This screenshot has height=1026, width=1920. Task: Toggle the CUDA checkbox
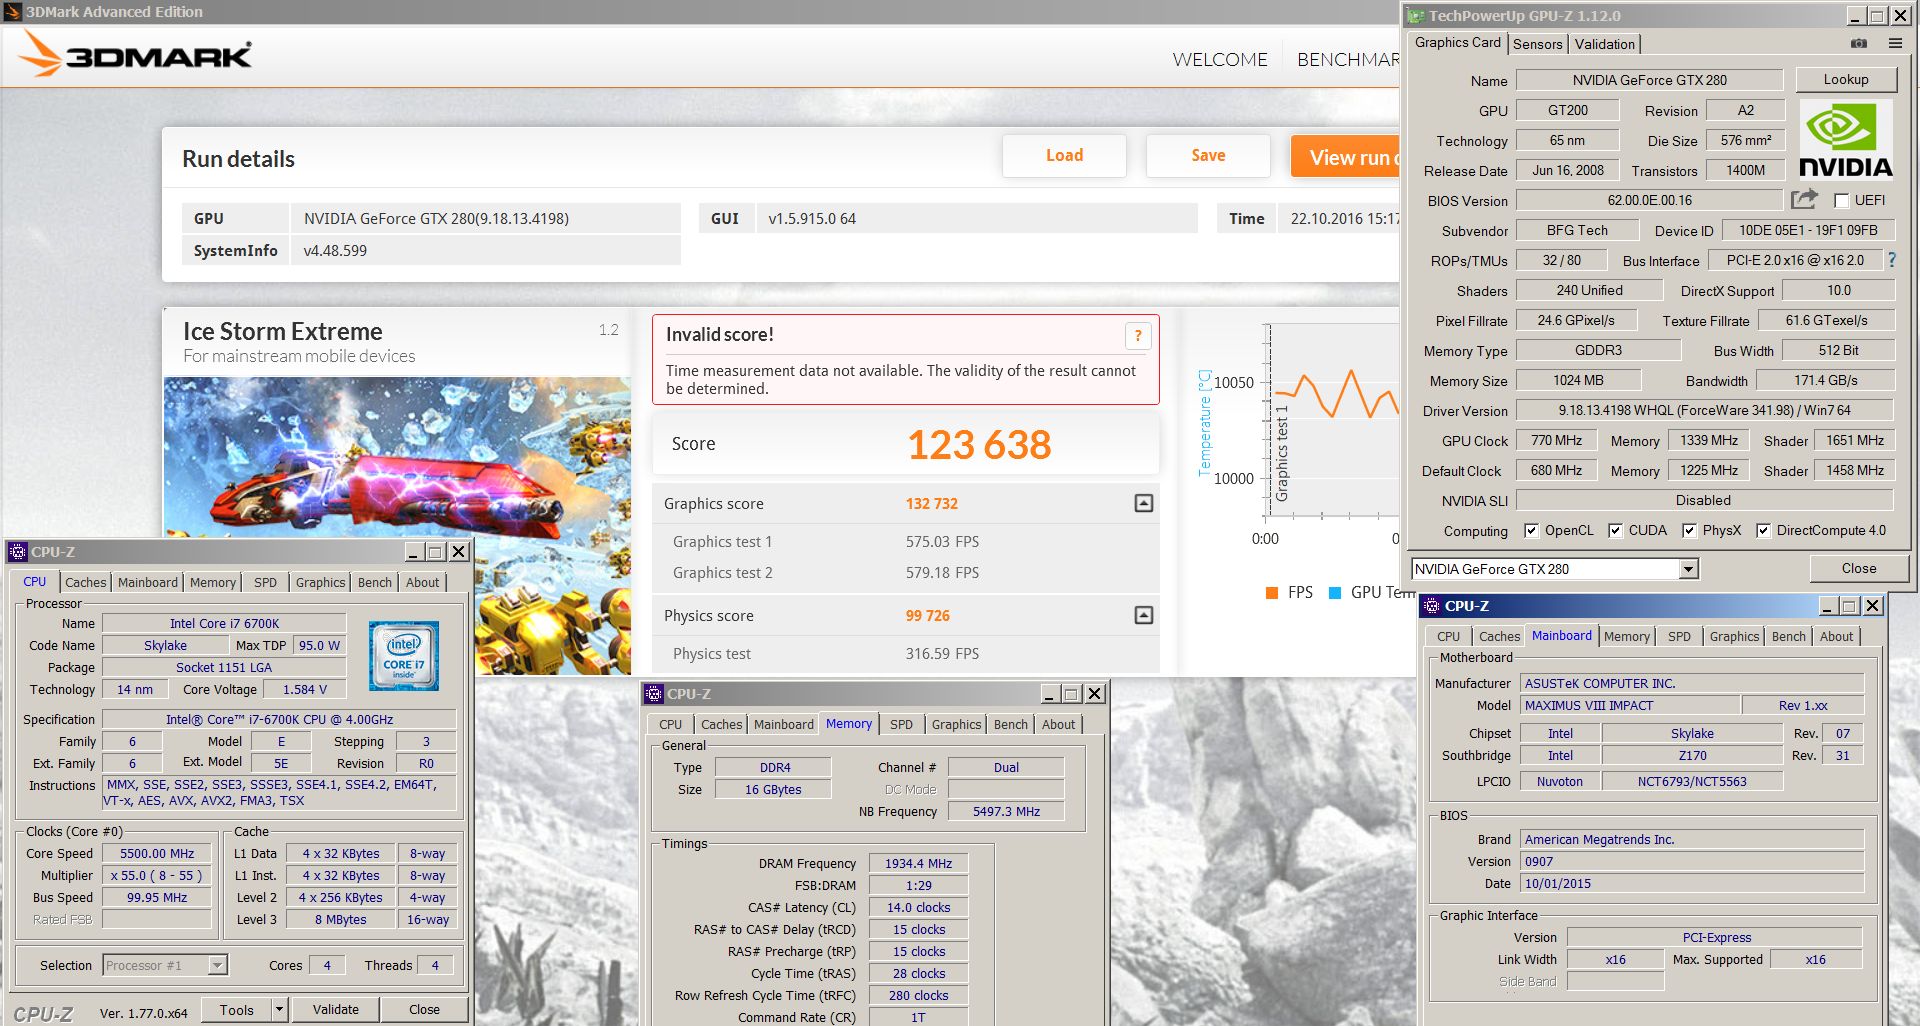click(1615, 530)
